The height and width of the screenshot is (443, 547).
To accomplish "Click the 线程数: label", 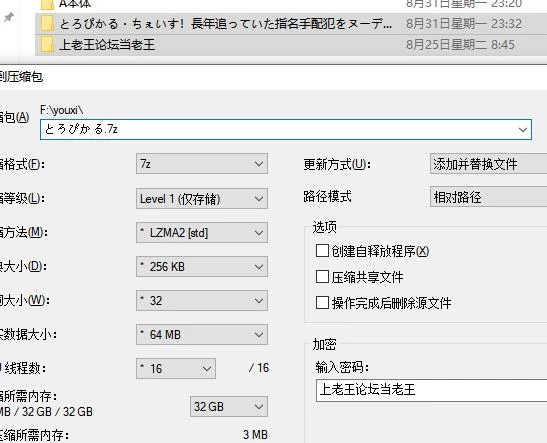I will pyautogui.click(x=25, y=368).
